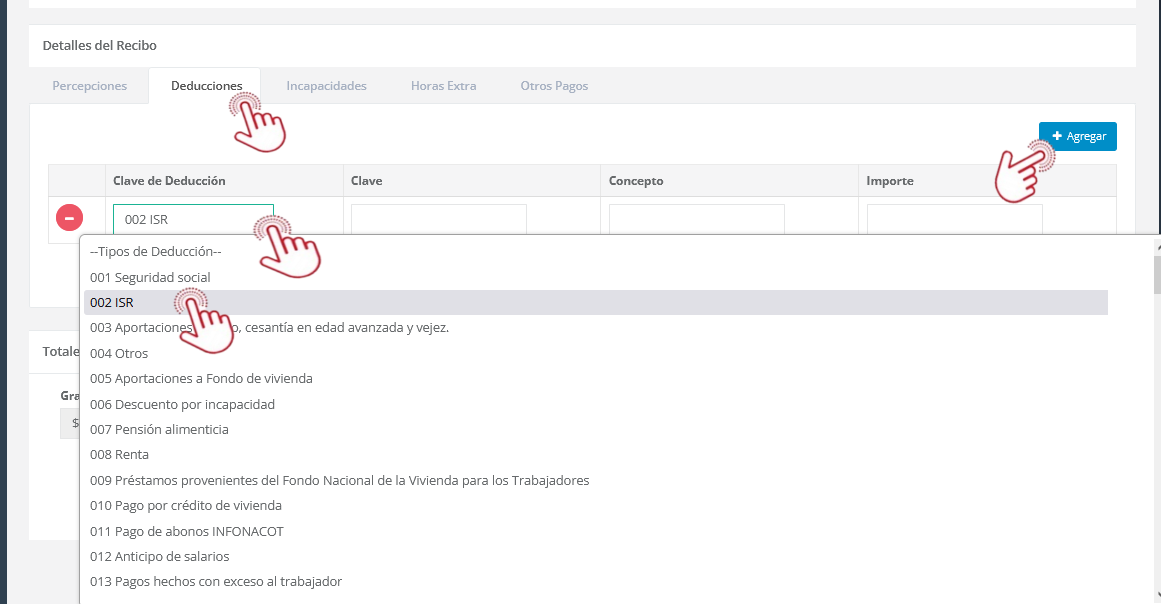Open the Clave de Deducción dropdown
Image resolution: width=1161 pixels, height=604 pixels.
point(192,219)
